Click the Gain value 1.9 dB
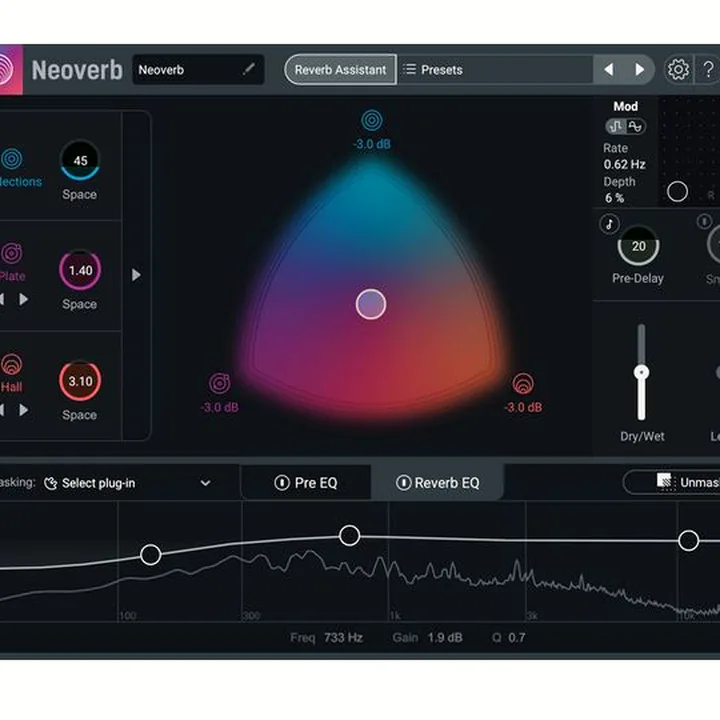The image size is (720, 720). [445, 638]
